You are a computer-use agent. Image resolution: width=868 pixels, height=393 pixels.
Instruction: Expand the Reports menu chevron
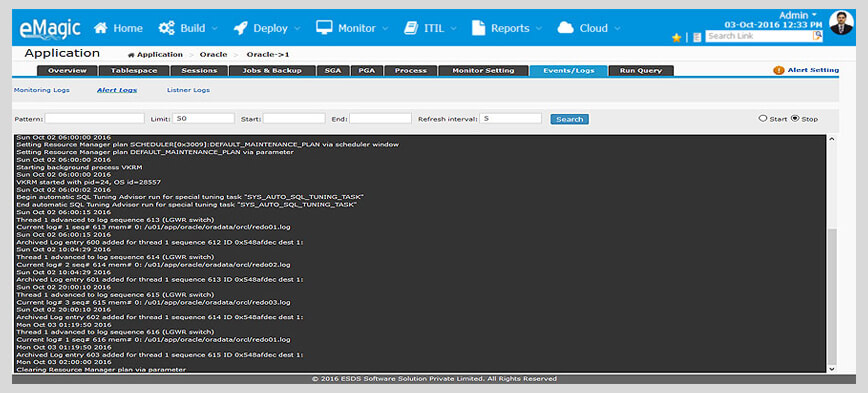[538, 29]
